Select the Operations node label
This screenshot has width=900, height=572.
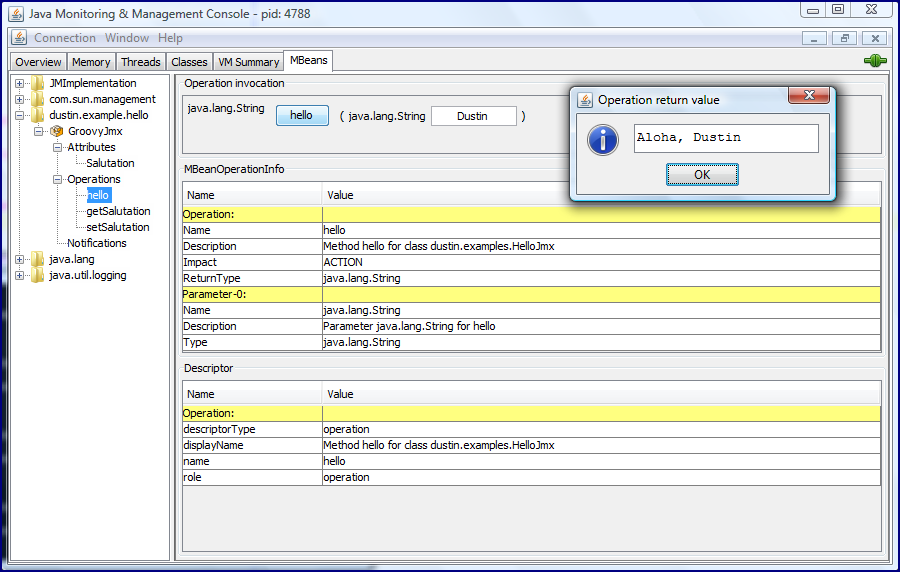point(94,180)
